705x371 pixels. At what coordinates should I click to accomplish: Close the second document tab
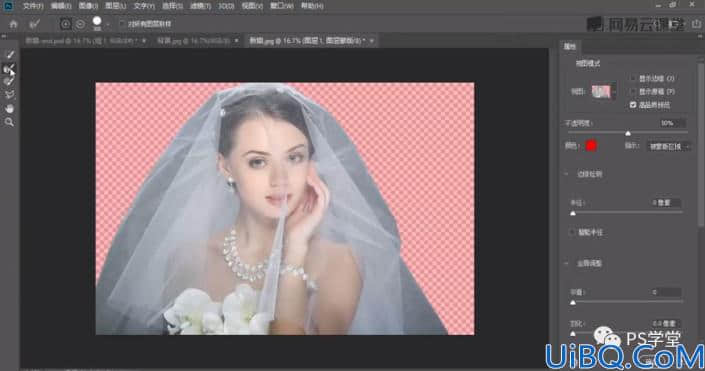point(236,40)
